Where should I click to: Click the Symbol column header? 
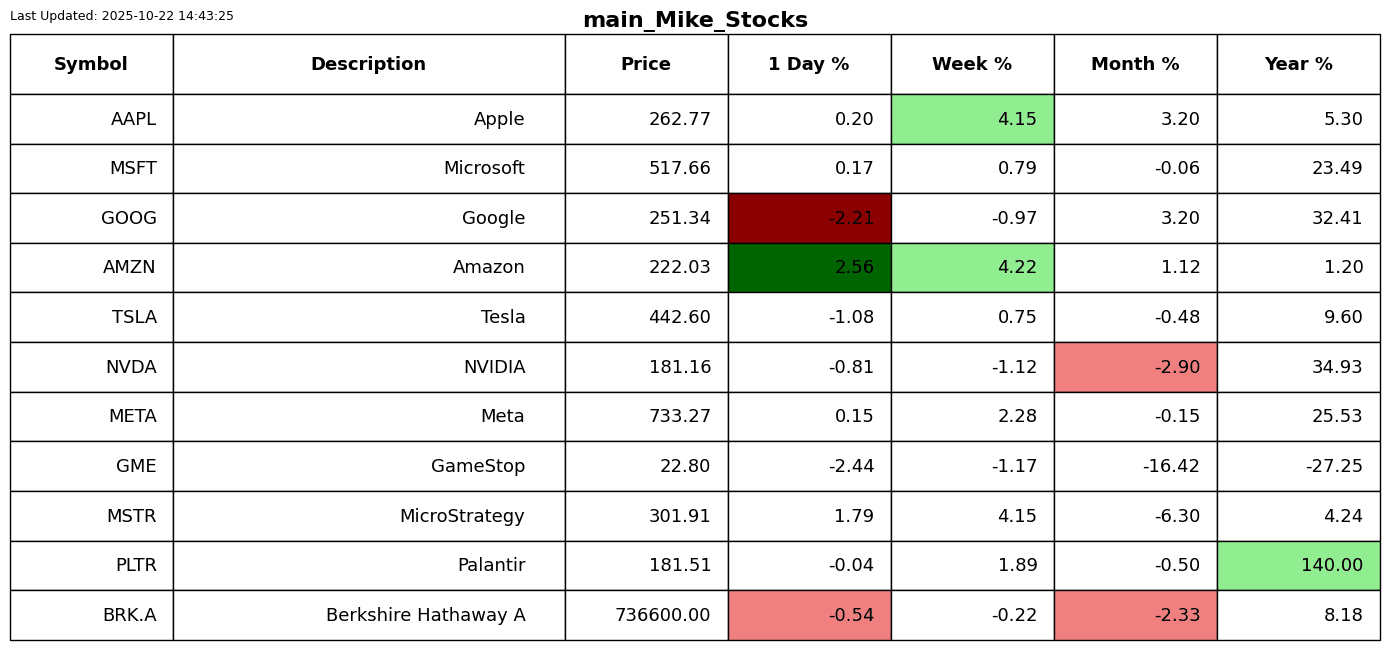(x=91, y=64)
